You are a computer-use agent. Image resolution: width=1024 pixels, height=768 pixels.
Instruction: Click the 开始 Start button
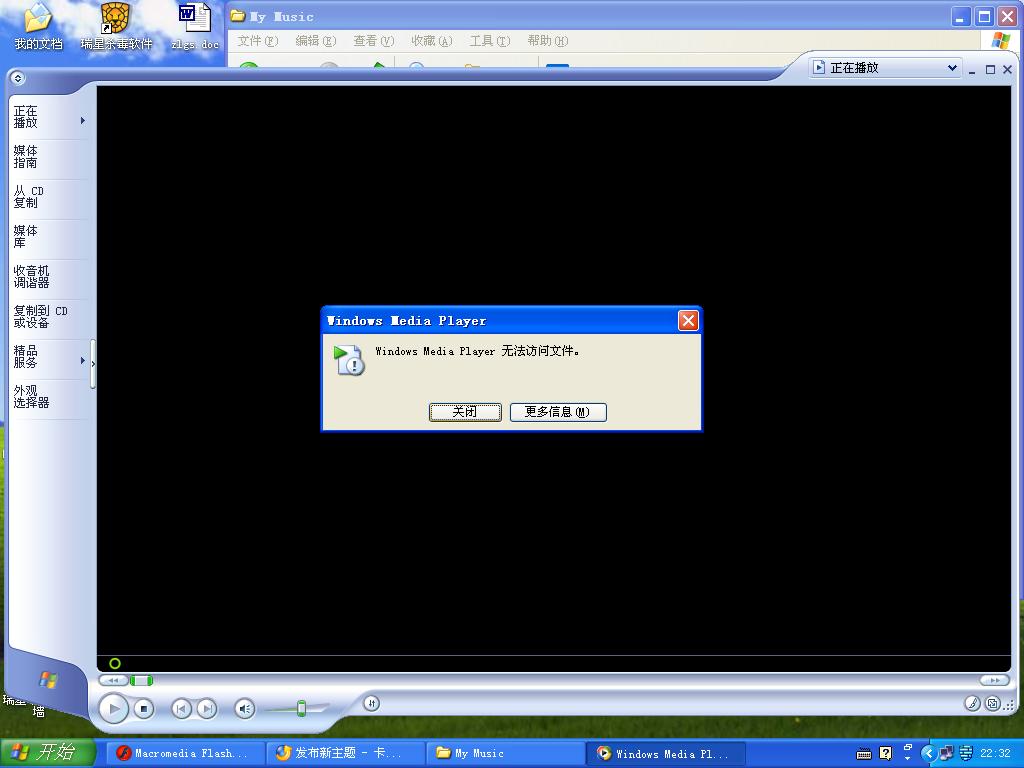[x=48, y=753]
